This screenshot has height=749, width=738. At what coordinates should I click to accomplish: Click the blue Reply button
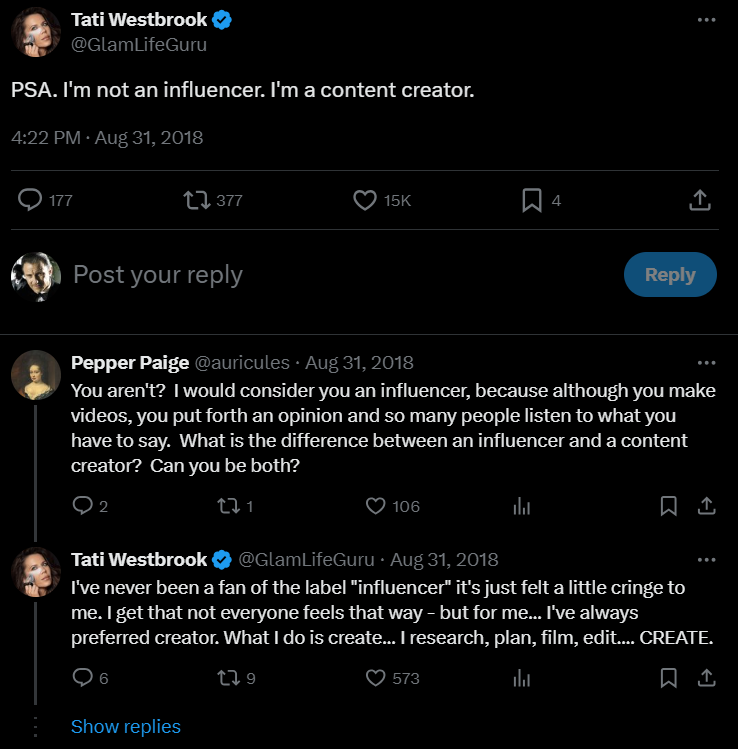(x=670, y=275)
